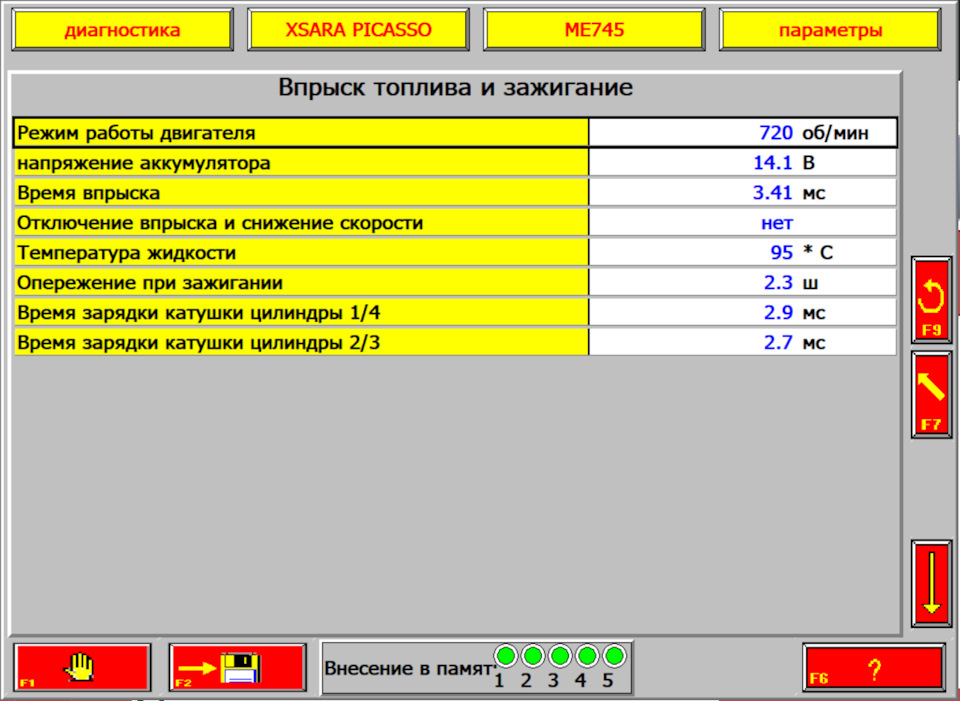The width and height of the screenshot is (960, 701).
Task: Open the параметры menu
Action: (x=830, y=29)
